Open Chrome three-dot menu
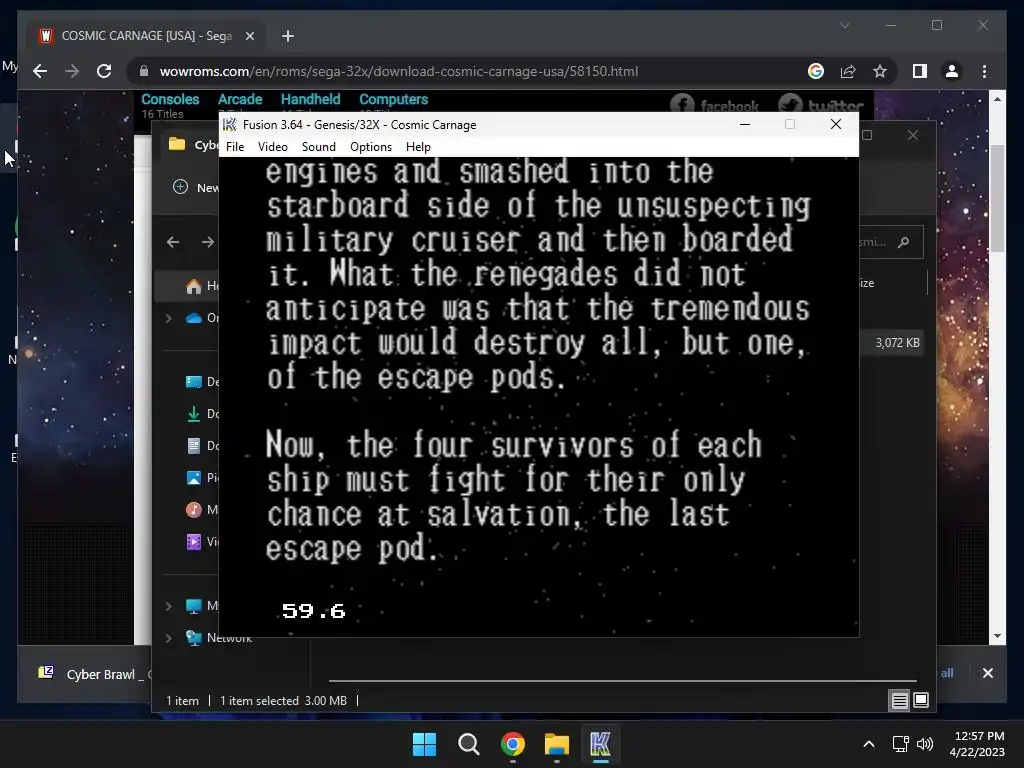This screenshot has width=1024, height=768. click(984, 71)
